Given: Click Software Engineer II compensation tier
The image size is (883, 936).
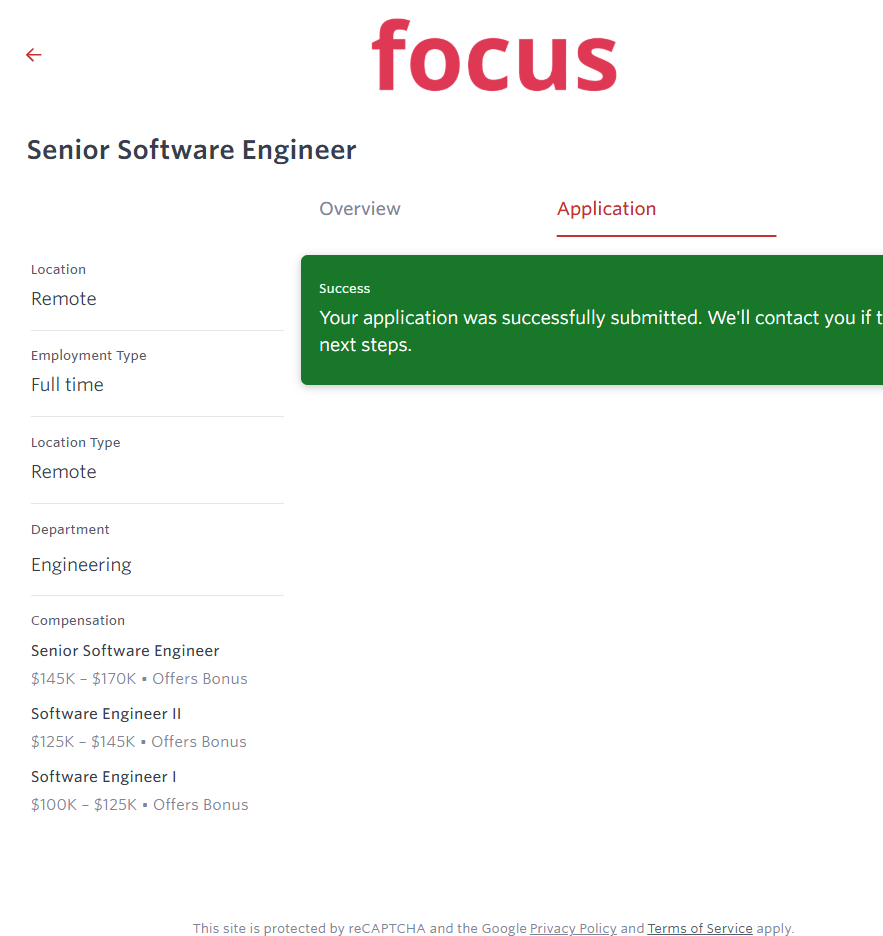Looking at the screenshot, I should click(x=106, y=714).
